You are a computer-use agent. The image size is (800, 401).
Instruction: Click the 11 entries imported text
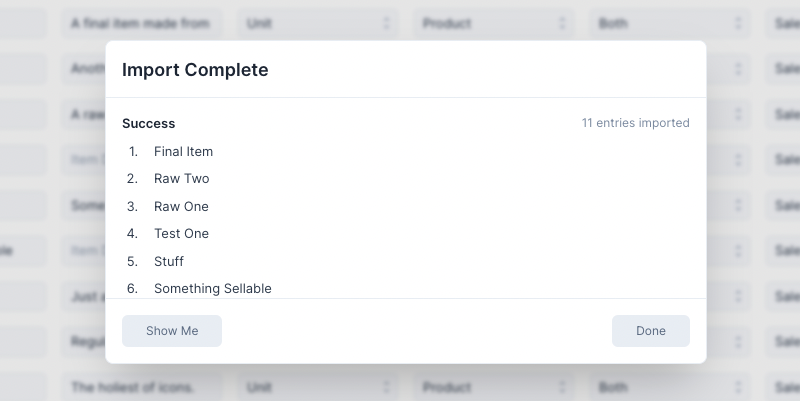[635, 123]
